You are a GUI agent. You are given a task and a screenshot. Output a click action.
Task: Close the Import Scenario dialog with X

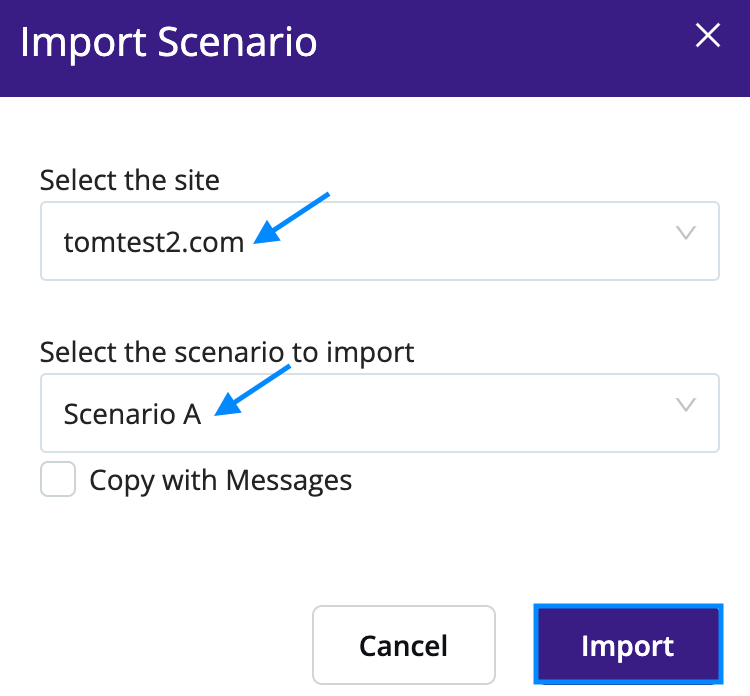(x=708, y=36)
